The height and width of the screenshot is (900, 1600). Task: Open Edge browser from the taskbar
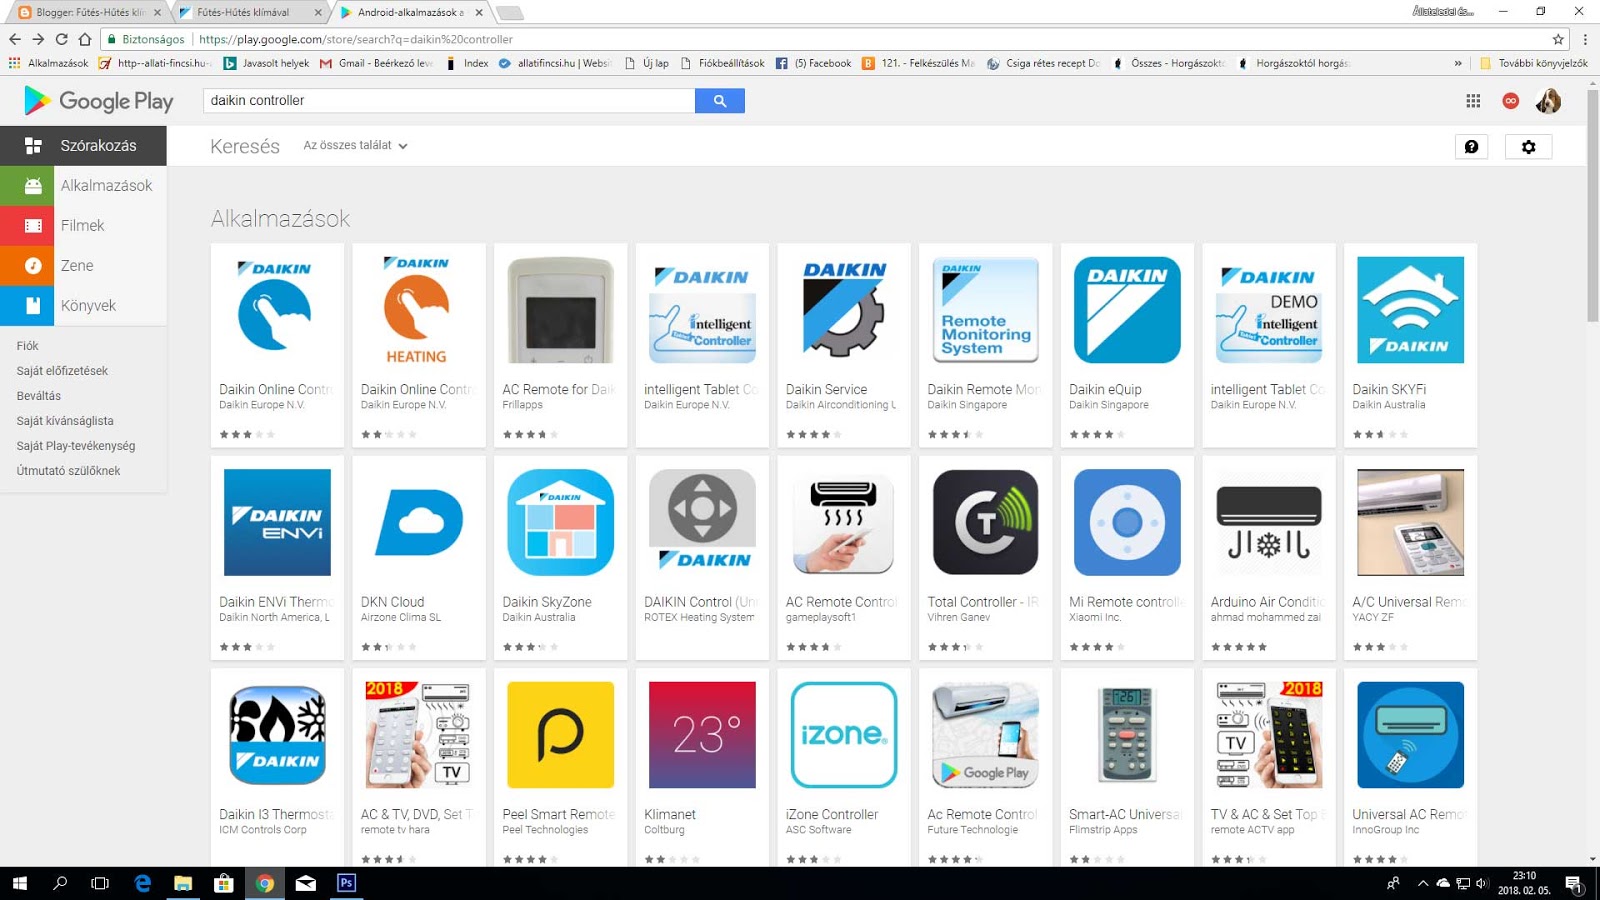142,883
